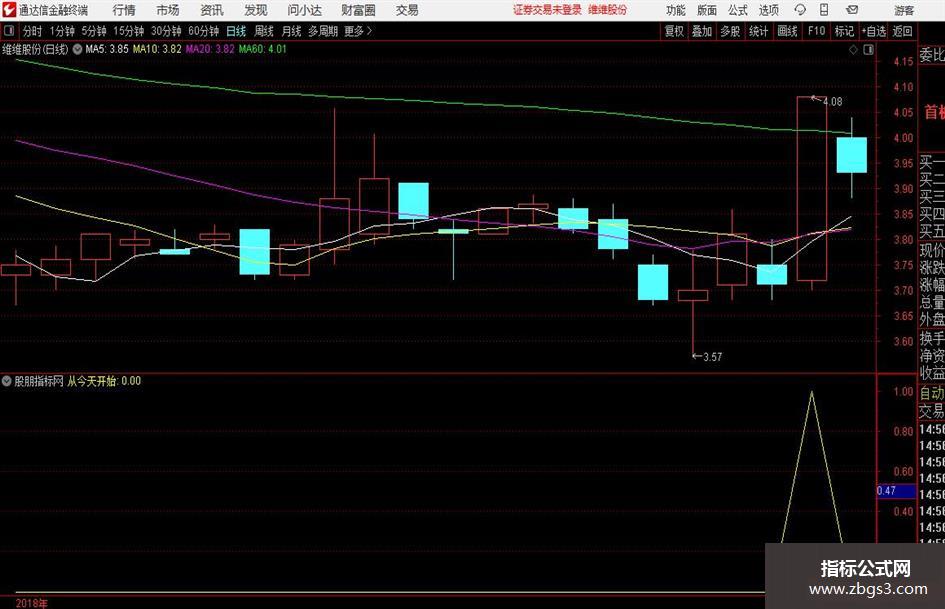945x609 pixels.
Task: Click the MA5: 3.85 label
Action: (x=107, y=49)
